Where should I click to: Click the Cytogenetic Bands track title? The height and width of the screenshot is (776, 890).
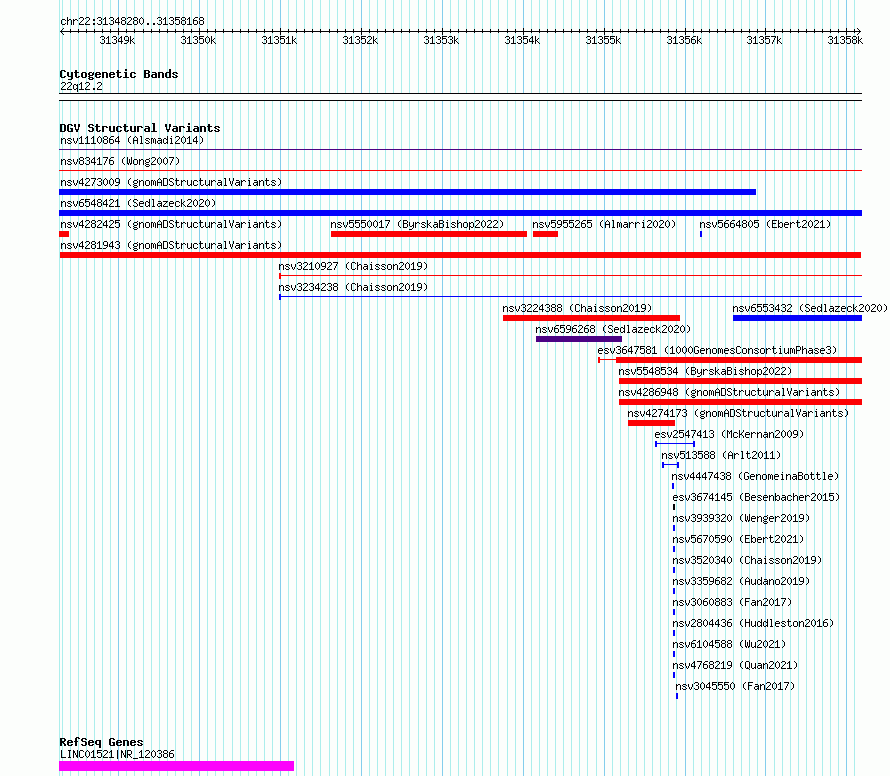[x=119, y=74]
